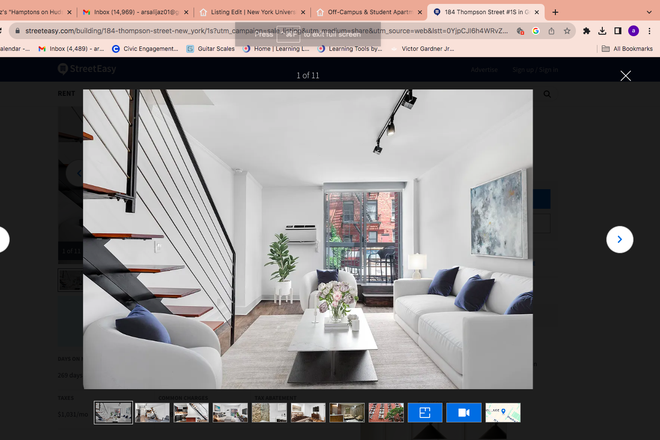Viewport: 660px width, 440px height.
Task: Expand the tab search dropdown arrow
Action: [649, 12]
